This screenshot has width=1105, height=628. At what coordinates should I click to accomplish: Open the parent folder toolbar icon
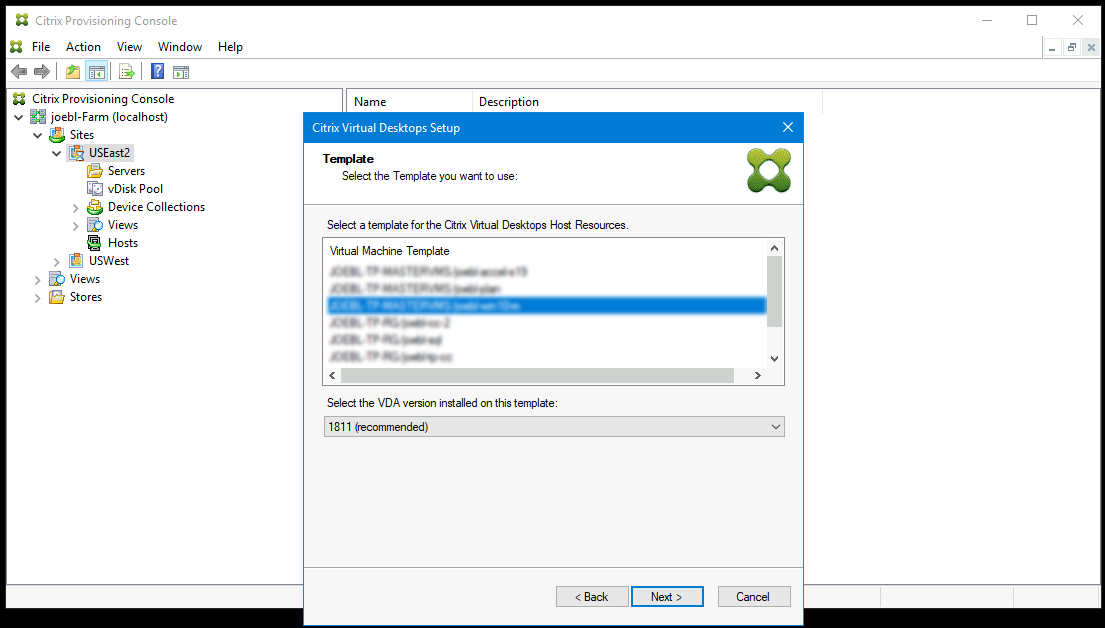pos(71,71)
